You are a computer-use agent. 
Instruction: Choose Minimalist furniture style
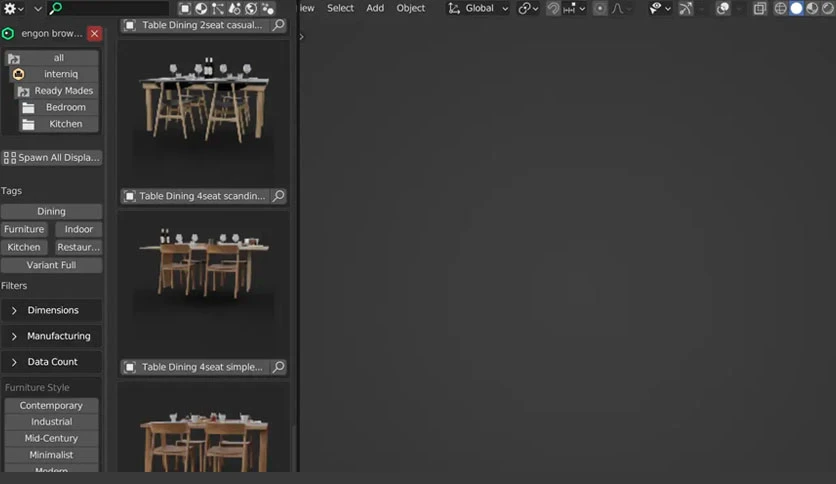(x=51, y=455)
